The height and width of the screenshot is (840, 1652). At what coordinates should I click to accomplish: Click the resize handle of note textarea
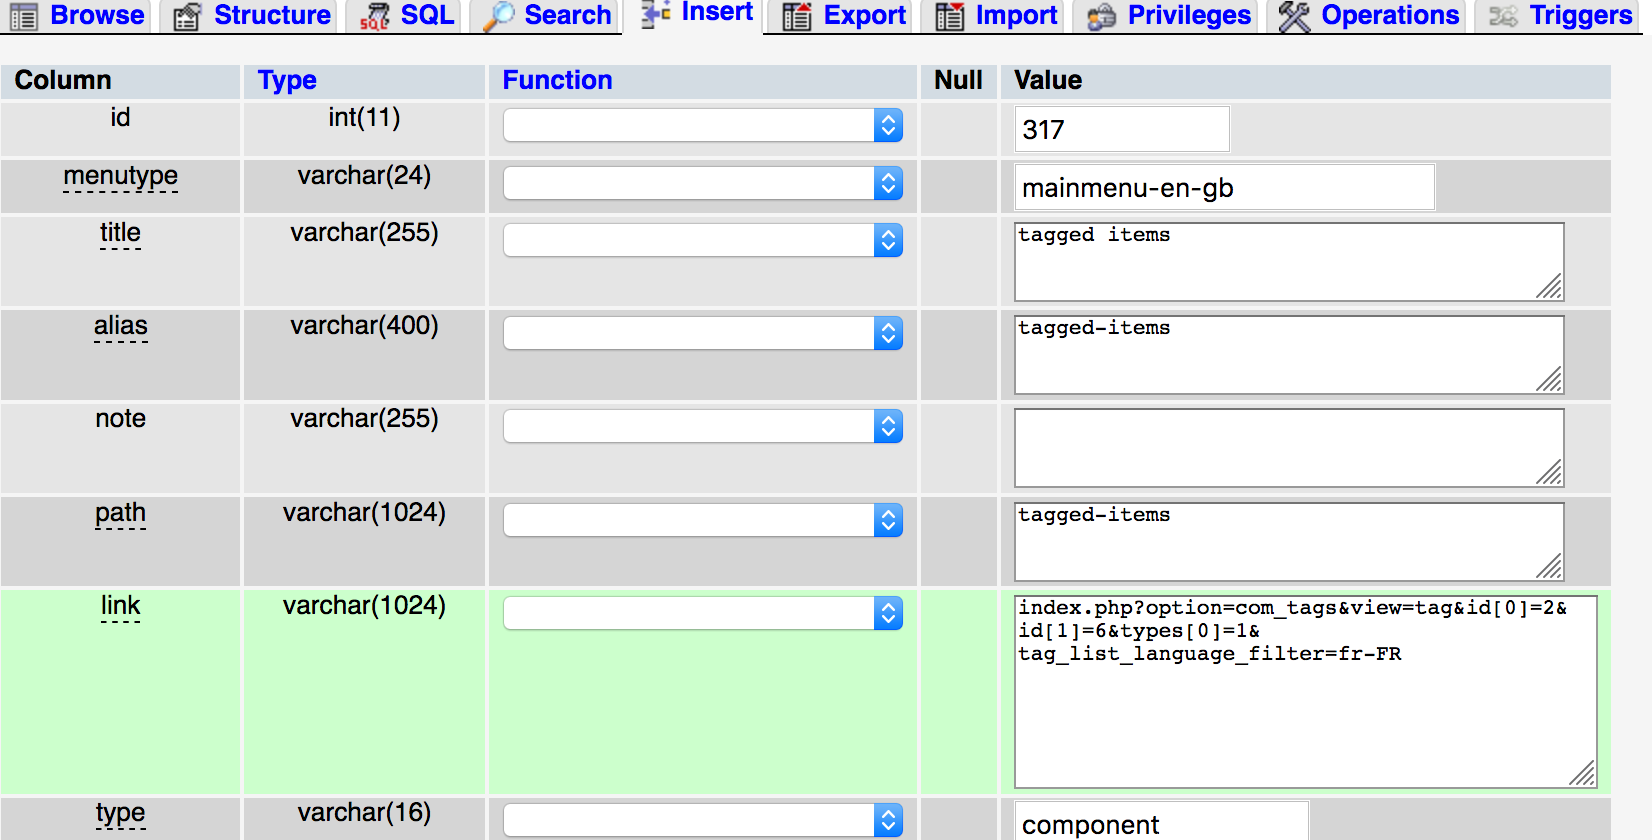pos(1550,473)
